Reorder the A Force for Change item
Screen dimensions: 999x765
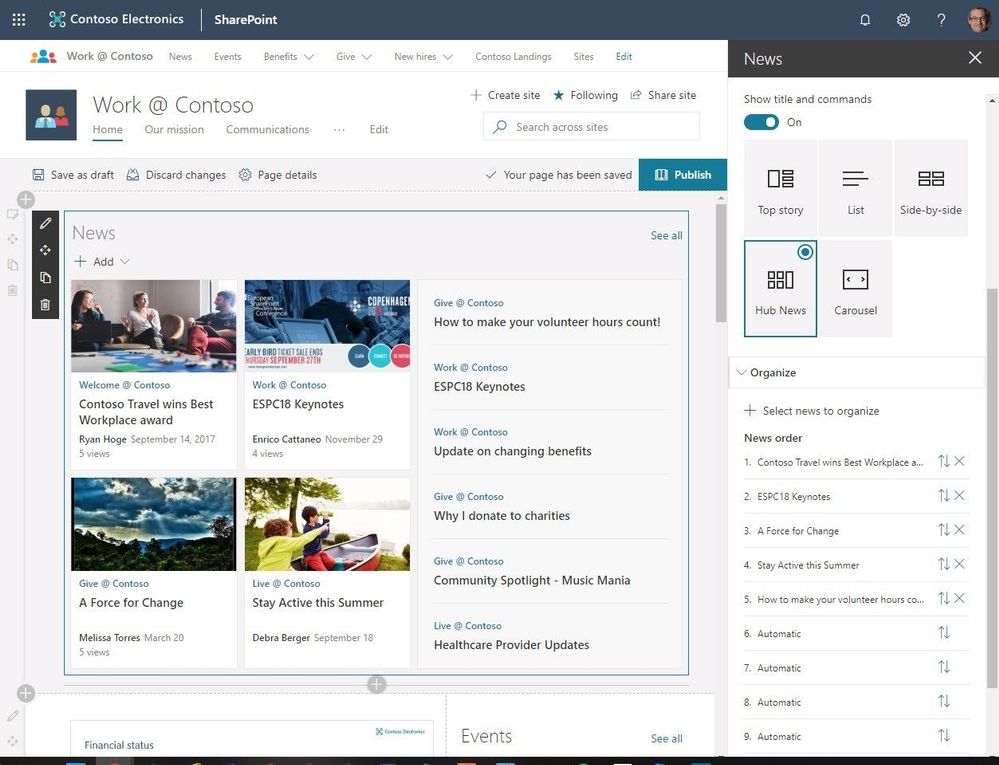[x=943, y=530]
